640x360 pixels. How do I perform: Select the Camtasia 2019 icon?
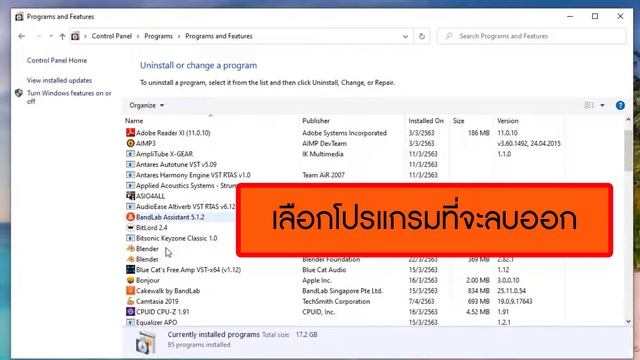click(130, 301)
